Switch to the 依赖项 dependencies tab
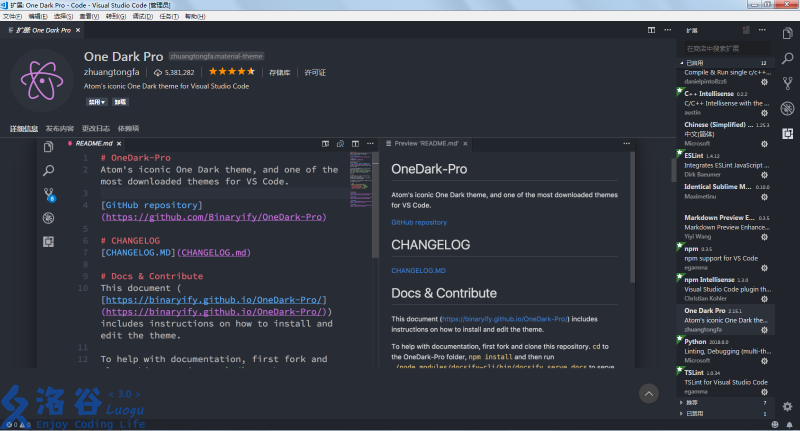The height and width of the screenshot is (431, 800). (x=128, y=129)
